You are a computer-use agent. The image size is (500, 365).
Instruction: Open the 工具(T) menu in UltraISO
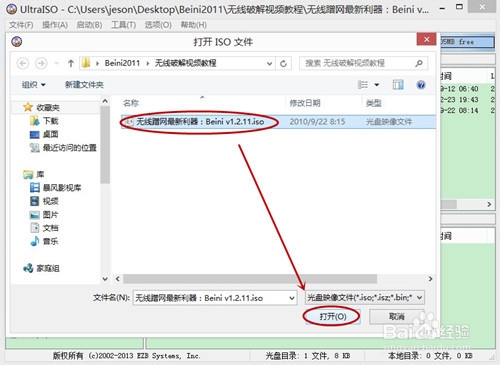(124, 25)
